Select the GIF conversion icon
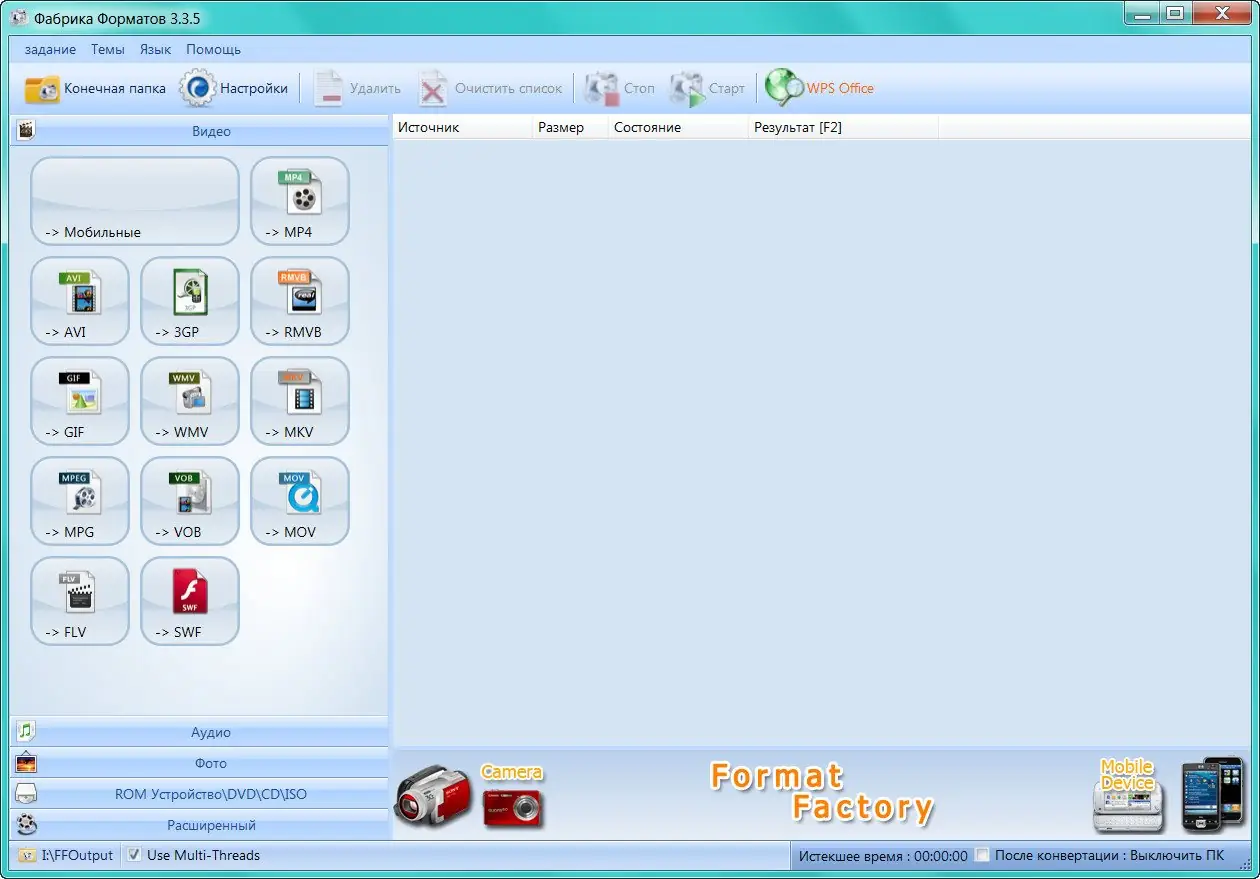This screenshot has height=879, width=1260. coord(80,401)
